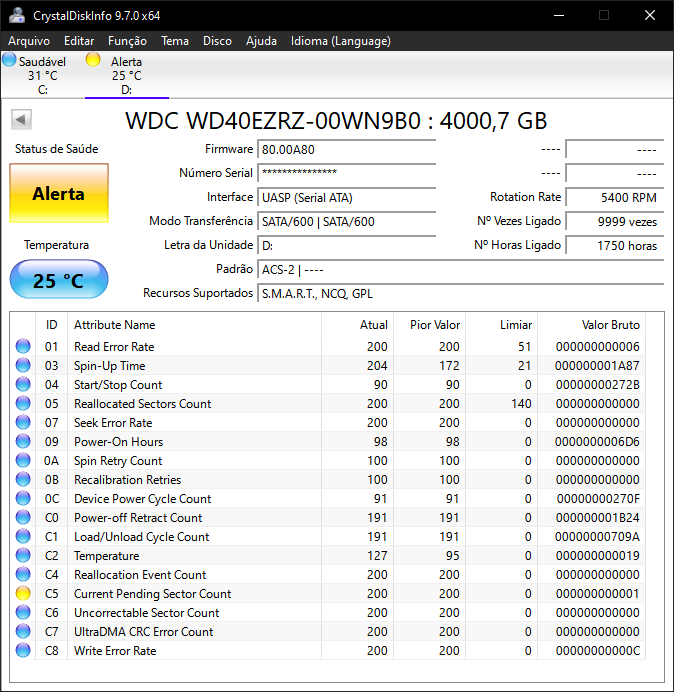Click the 25 °C temperature button

[59, 279]
